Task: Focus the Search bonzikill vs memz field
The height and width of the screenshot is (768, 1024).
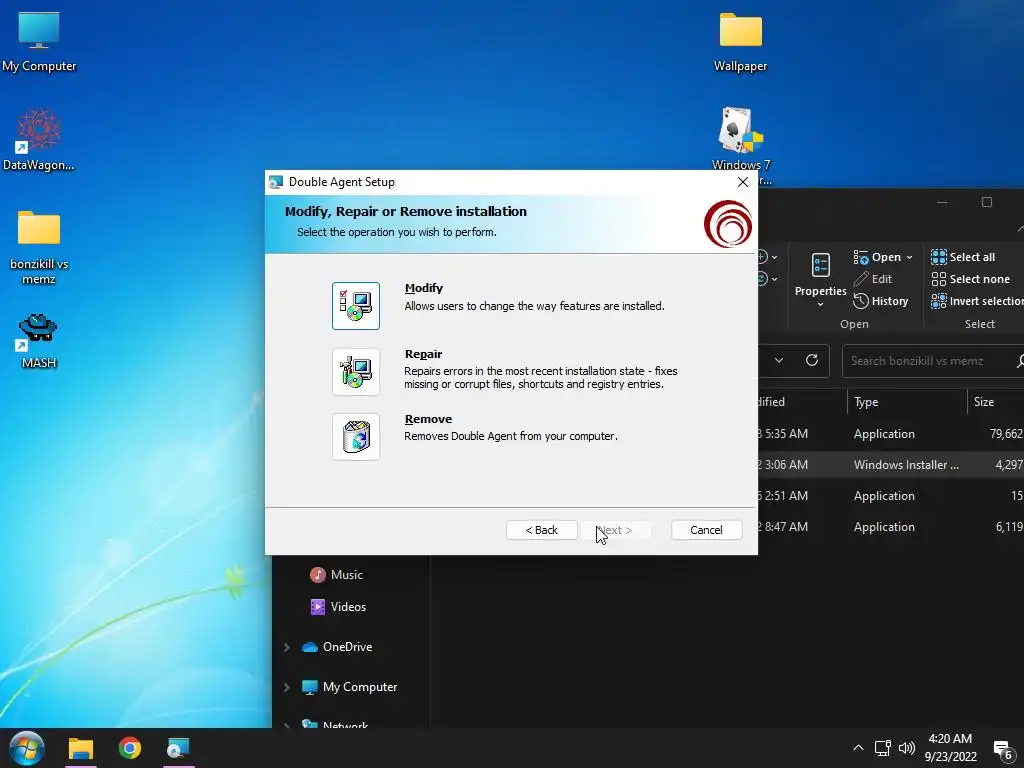Action: click(933, 361)
